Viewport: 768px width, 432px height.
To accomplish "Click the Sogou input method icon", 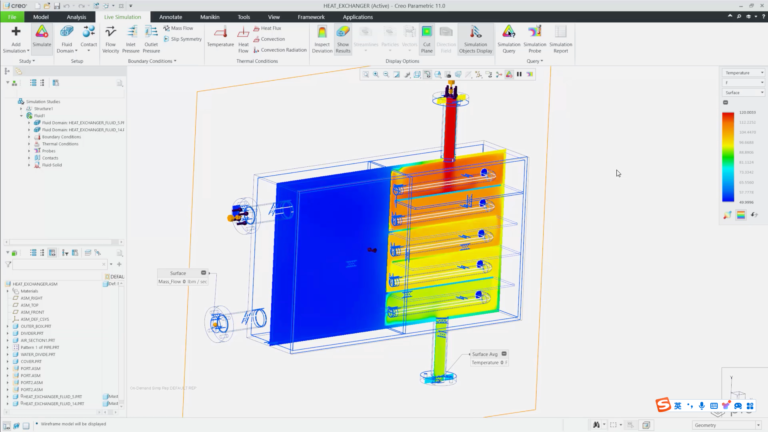I will (663, 405).
